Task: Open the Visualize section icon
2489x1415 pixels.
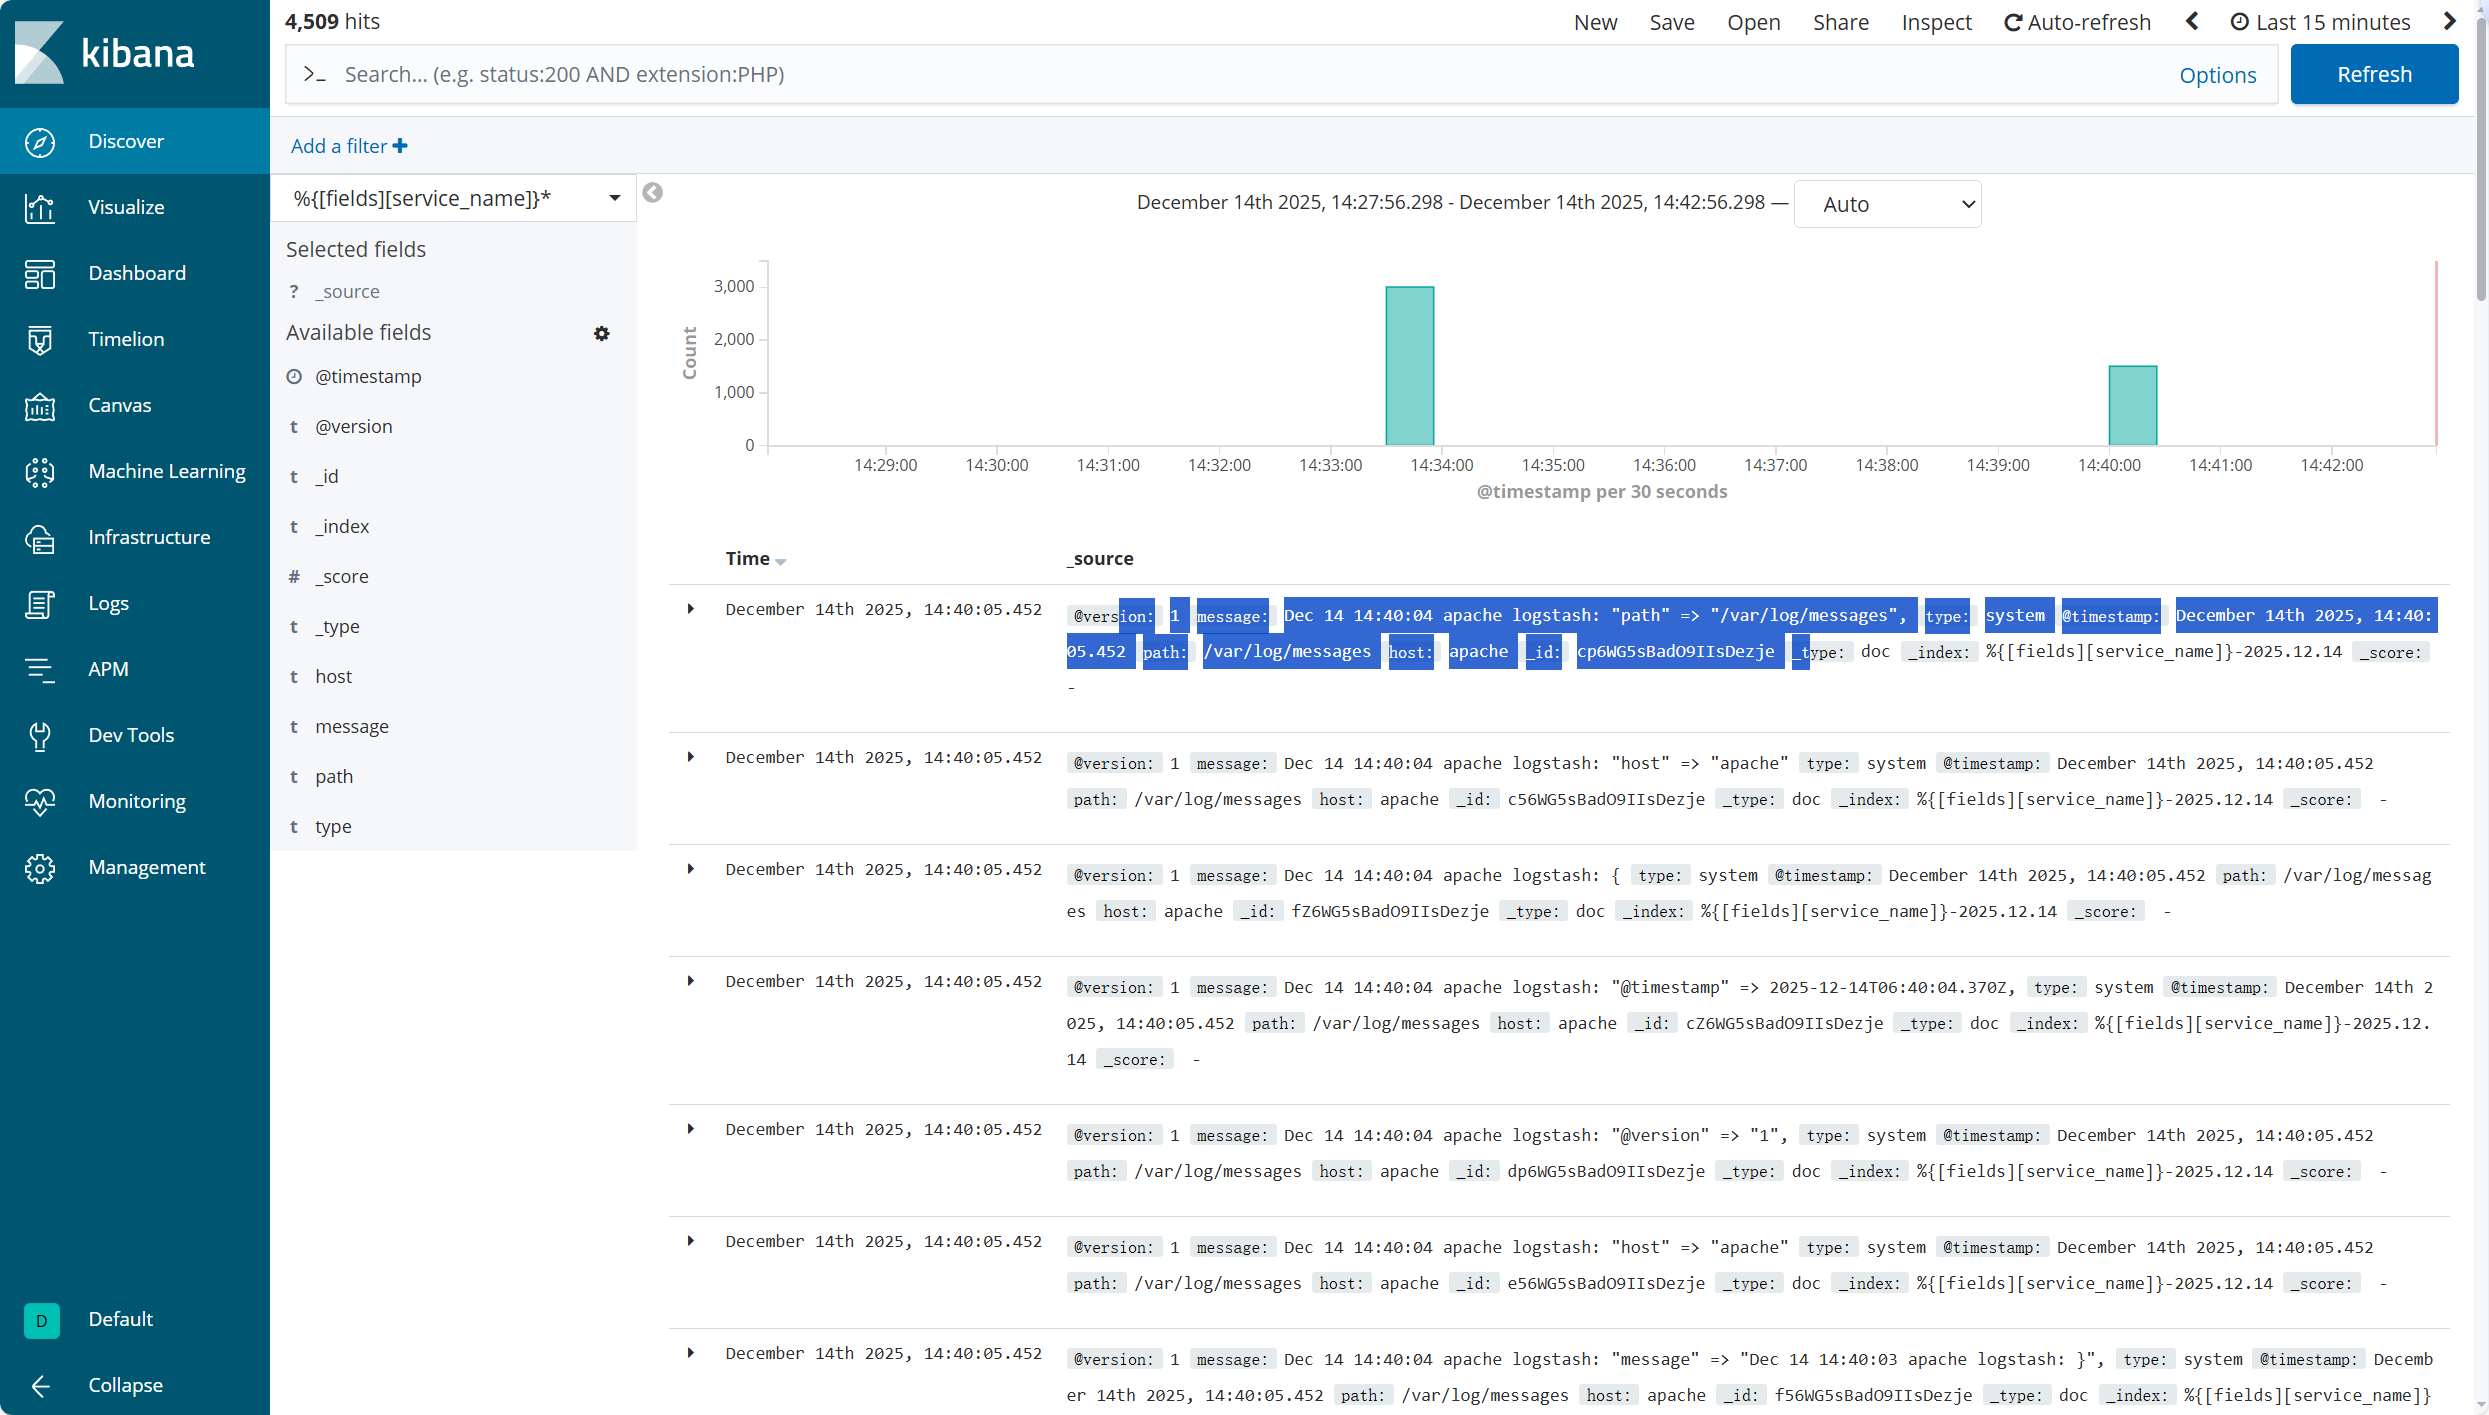Action: [40, 208]
